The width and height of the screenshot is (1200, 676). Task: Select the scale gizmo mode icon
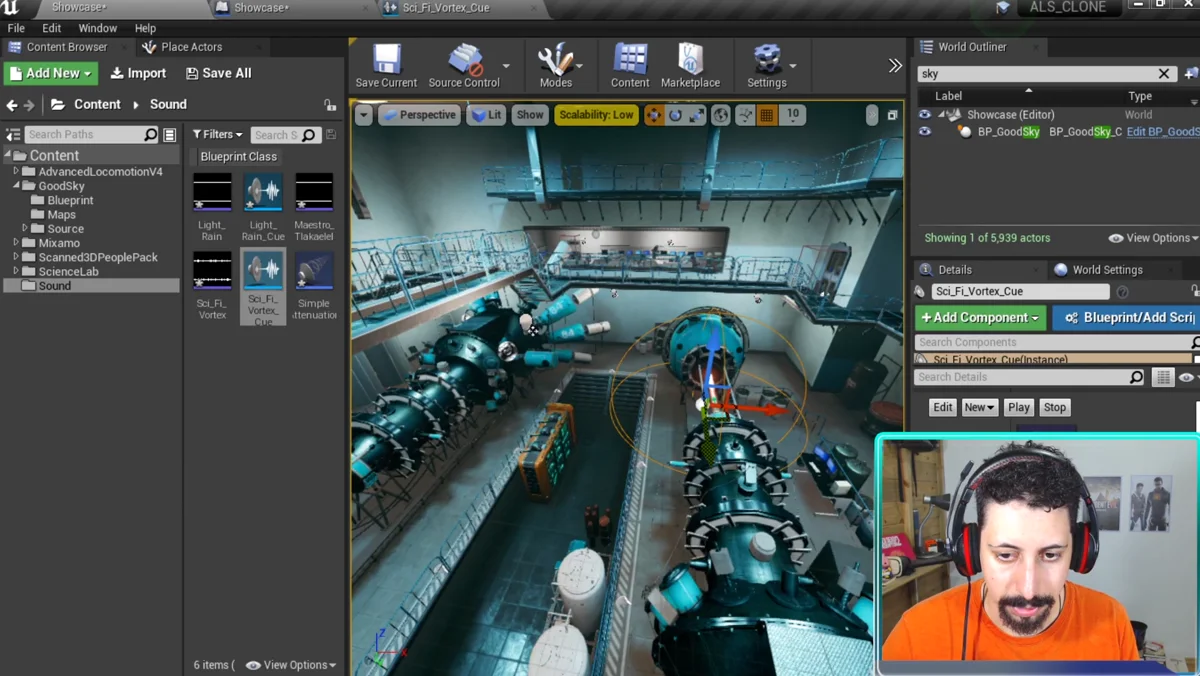(696, 115)
